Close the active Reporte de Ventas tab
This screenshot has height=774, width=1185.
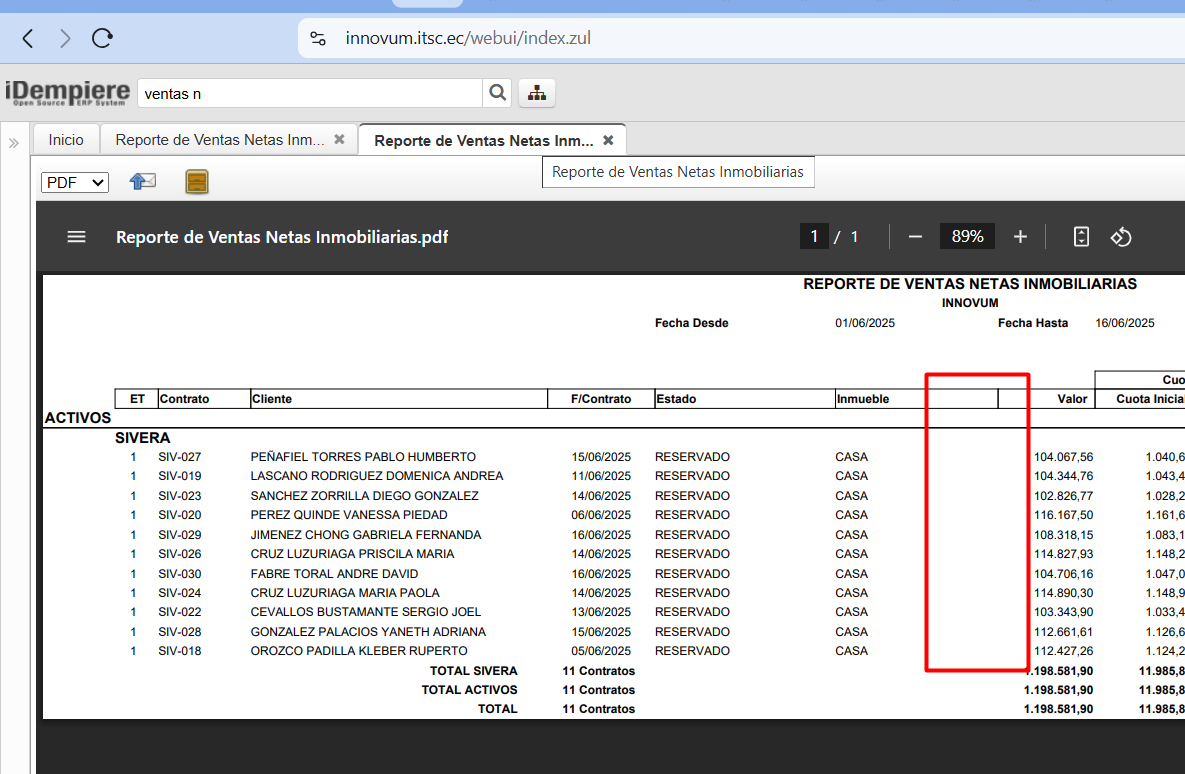point(608,141)
